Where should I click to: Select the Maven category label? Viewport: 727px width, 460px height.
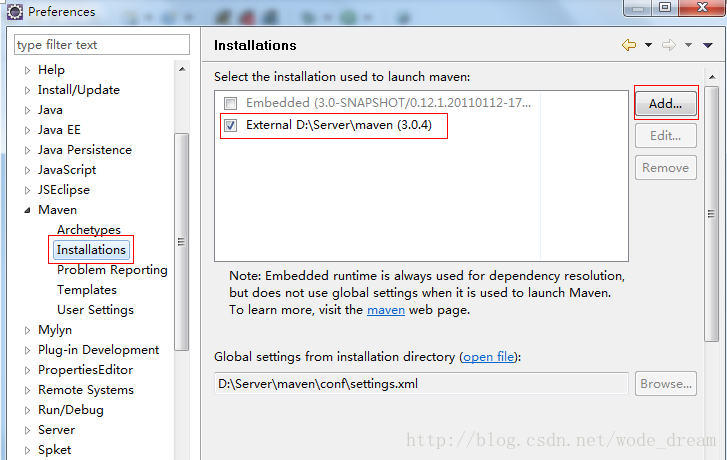pos(57,210)
